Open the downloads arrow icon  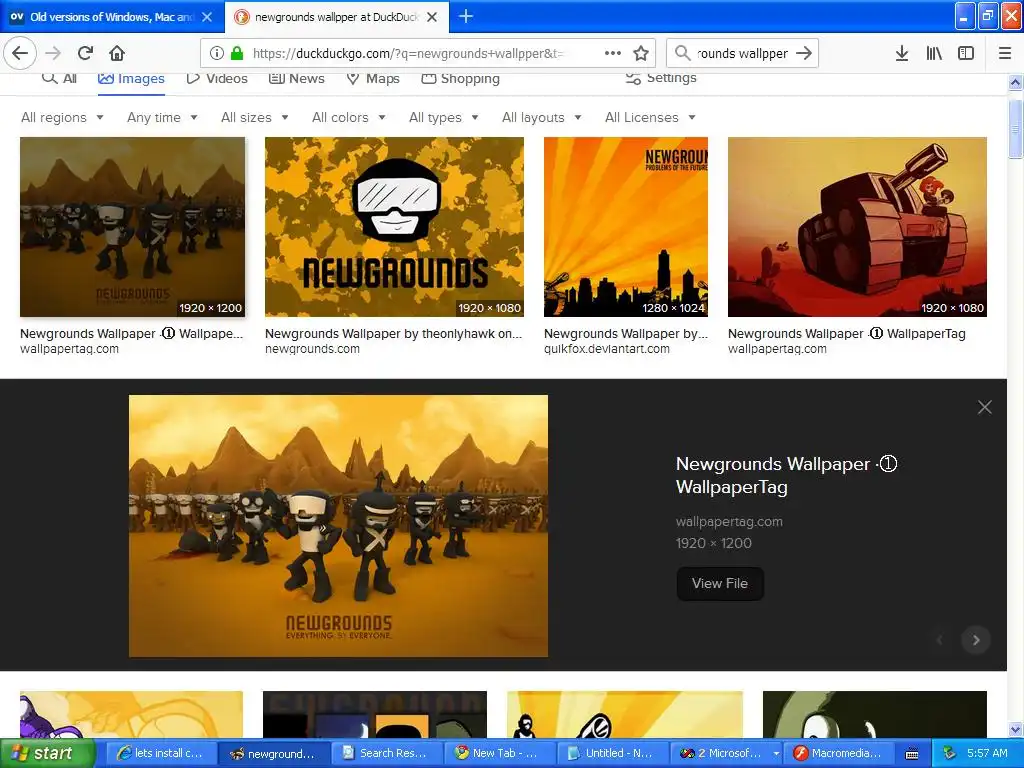(x=902, y=54)
